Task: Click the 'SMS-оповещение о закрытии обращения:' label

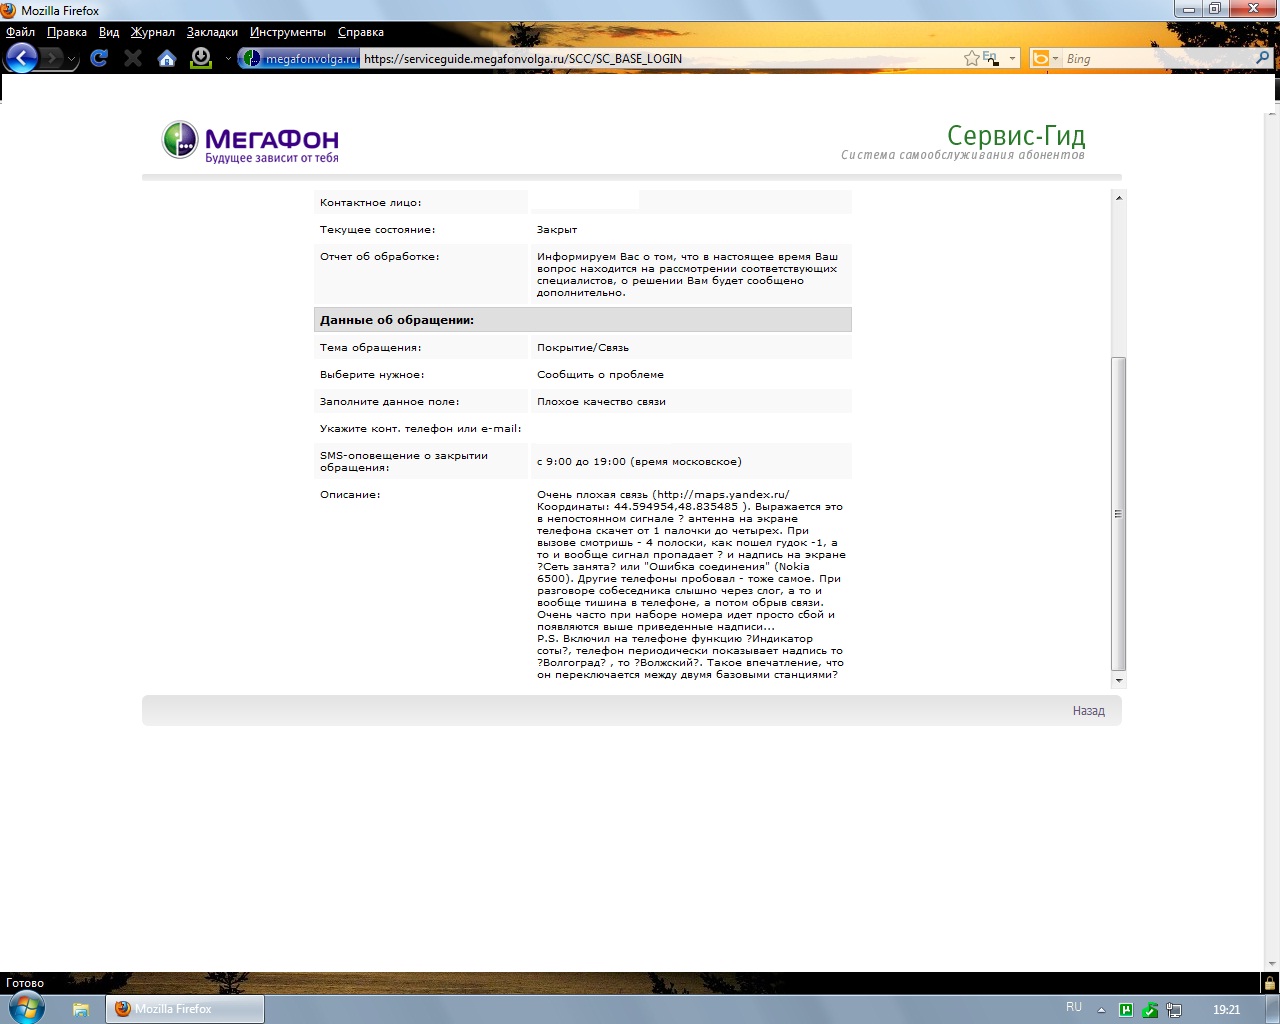Action: 404,461
